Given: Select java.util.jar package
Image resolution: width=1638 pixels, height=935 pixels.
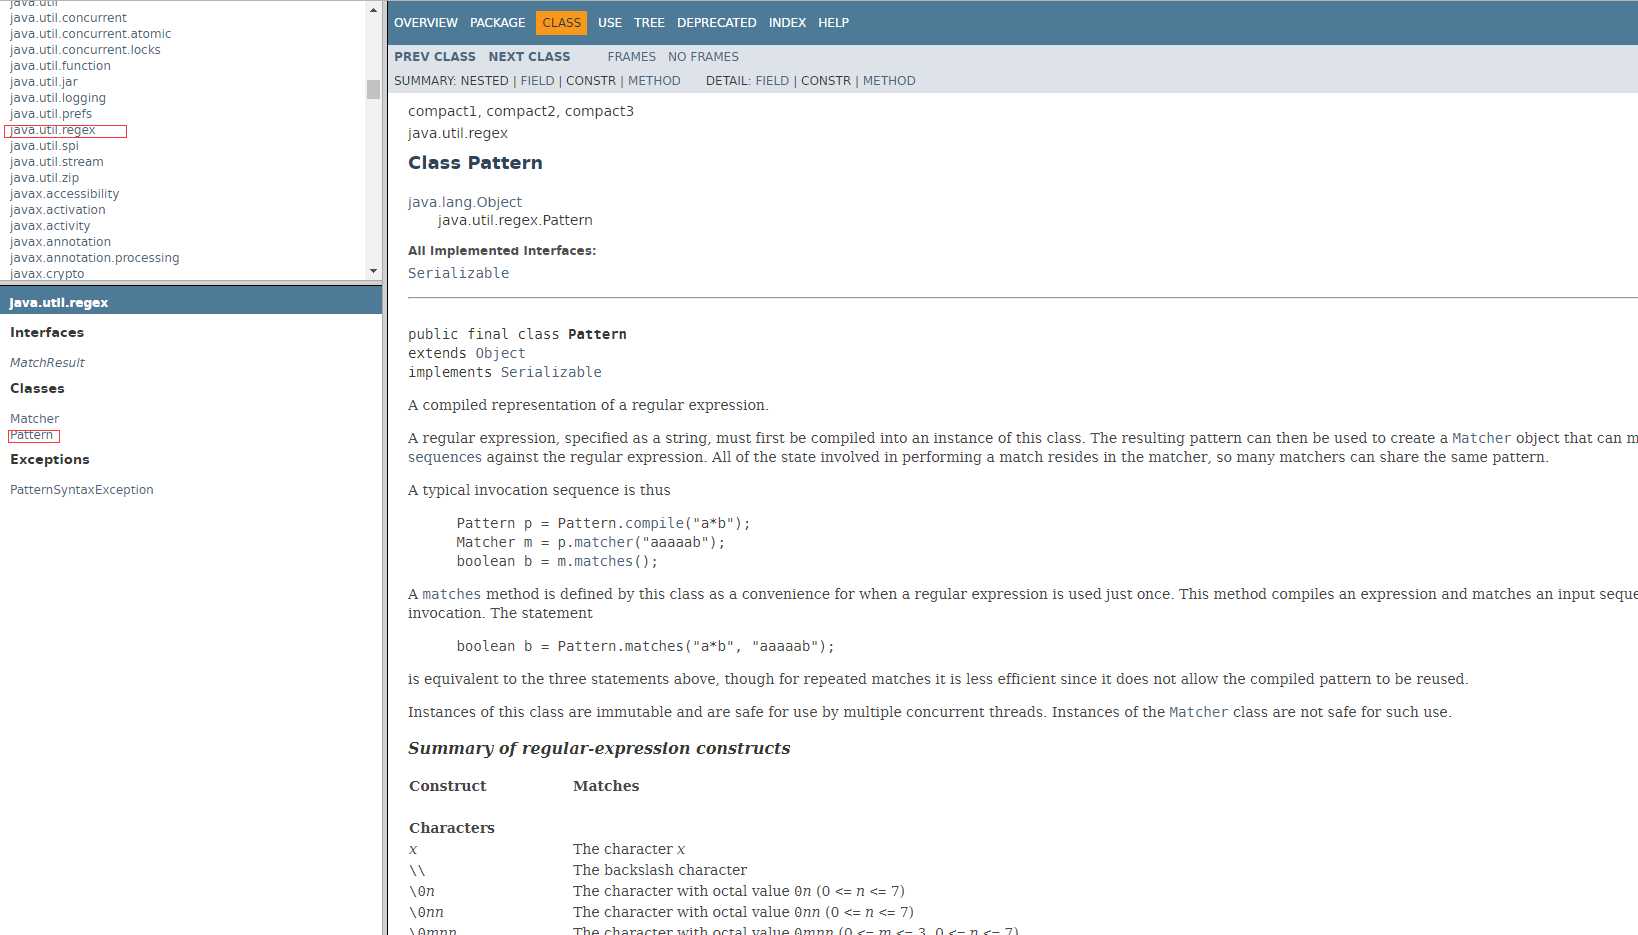Looking at the screenshot, I should point(43,82).
